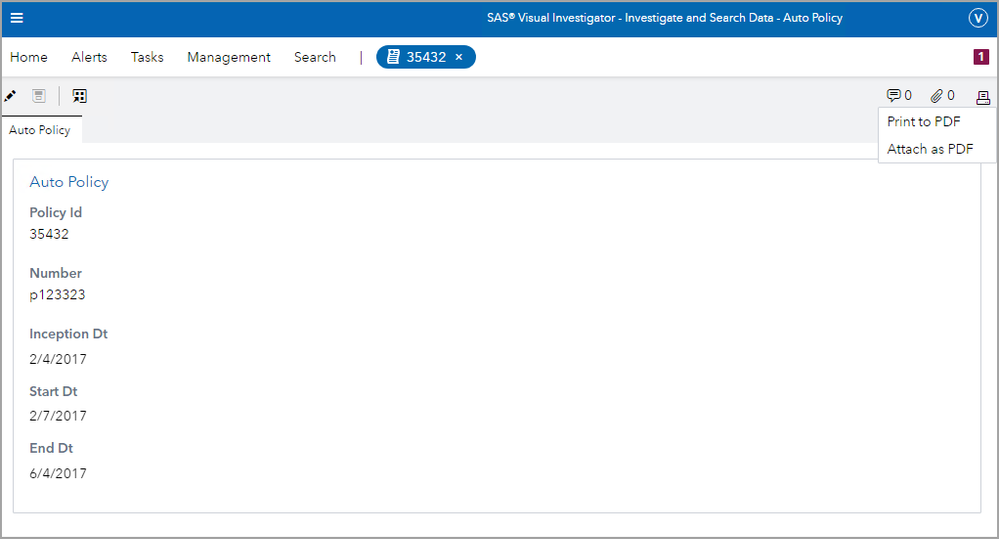Switch to the Auto Policy tab

tap(40, 130)
